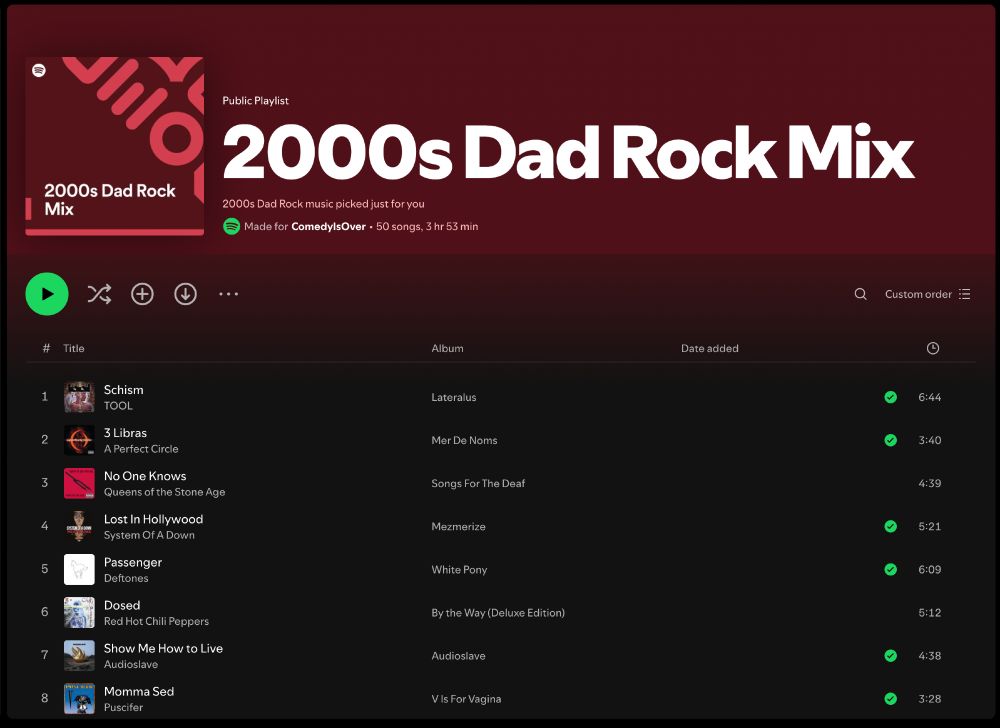The height and width of the screenshot is (728, 1000).
Task: Click the 5:12 duration of Dosed
Action: pos(930,613)
